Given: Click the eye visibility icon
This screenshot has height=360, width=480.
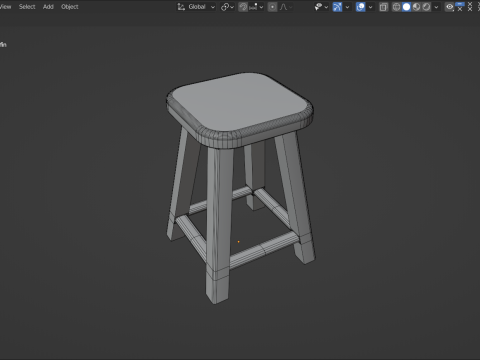Looking at the screenshot, I should (x=450, y=7).
